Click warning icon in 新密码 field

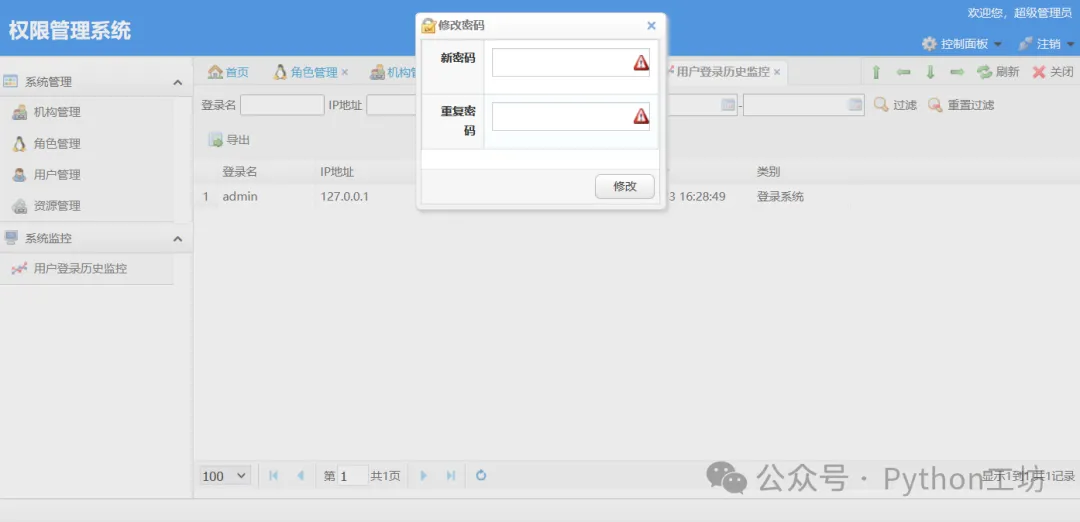(x=641, y=63)
